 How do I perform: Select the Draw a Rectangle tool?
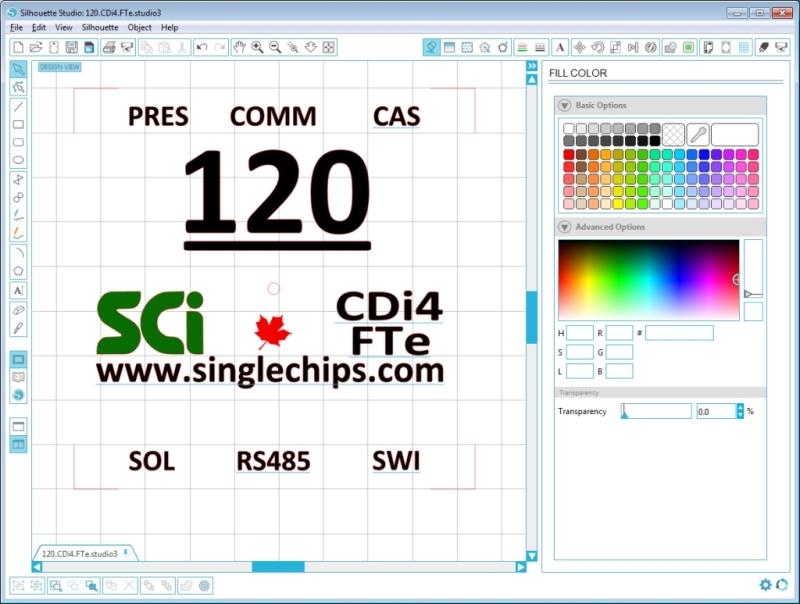tap(18, 124)
